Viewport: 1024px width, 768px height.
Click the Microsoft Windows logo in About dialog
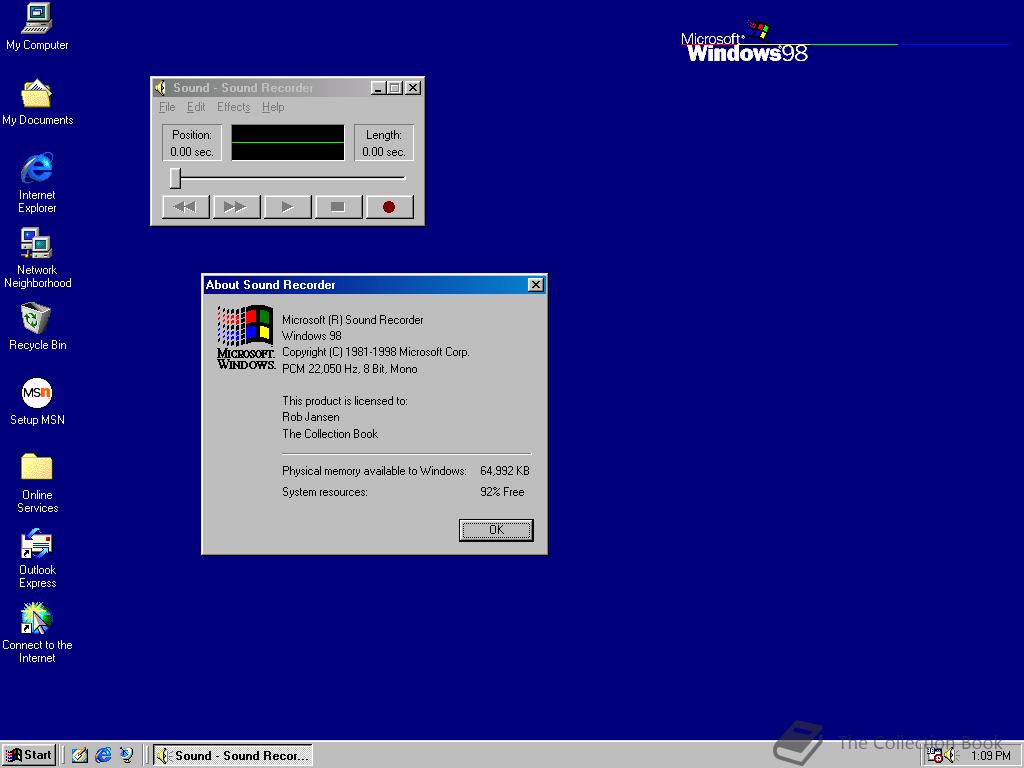click(246, 338)
